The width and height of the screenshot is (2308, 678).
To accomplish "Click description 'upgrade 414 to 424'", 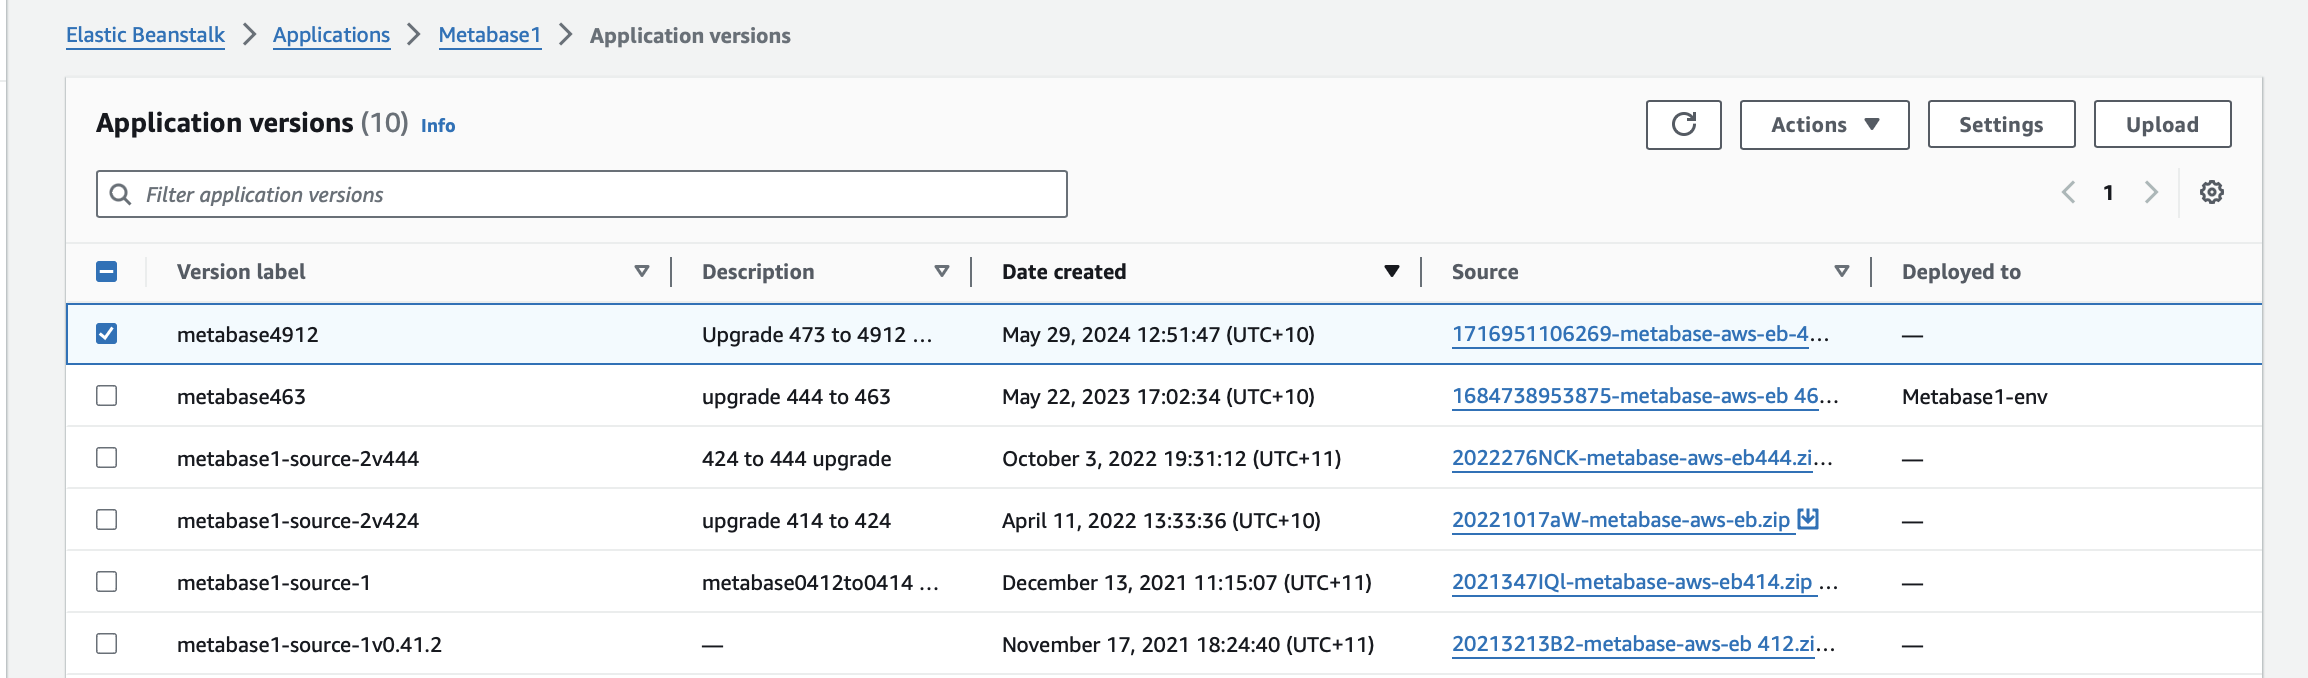I will click(796, 521).
